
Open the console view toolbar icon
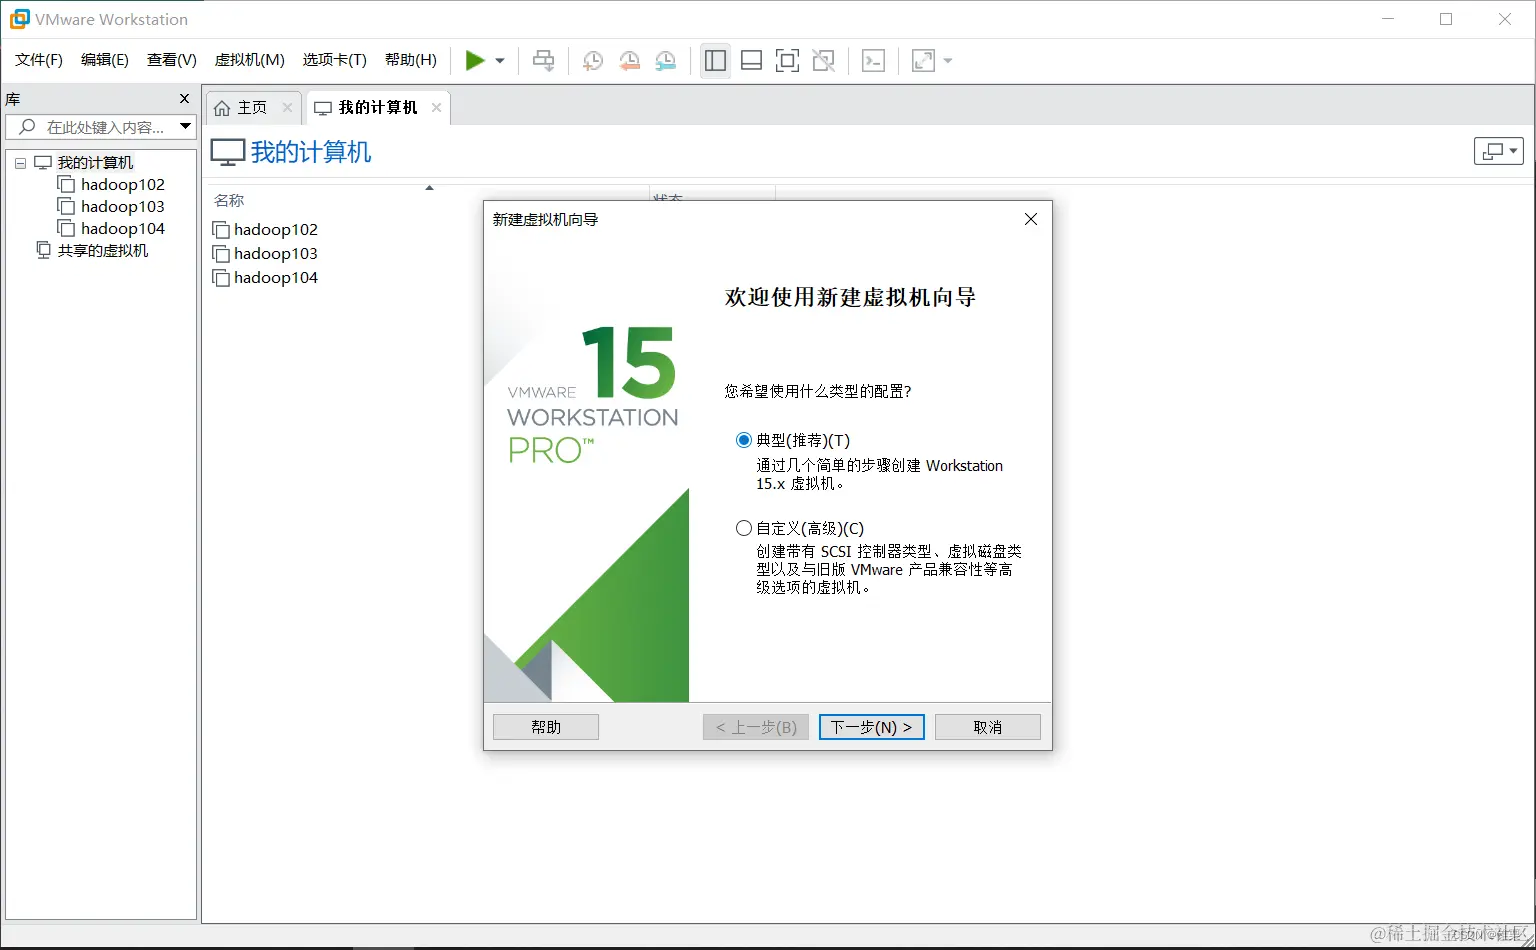click(873, 61)
